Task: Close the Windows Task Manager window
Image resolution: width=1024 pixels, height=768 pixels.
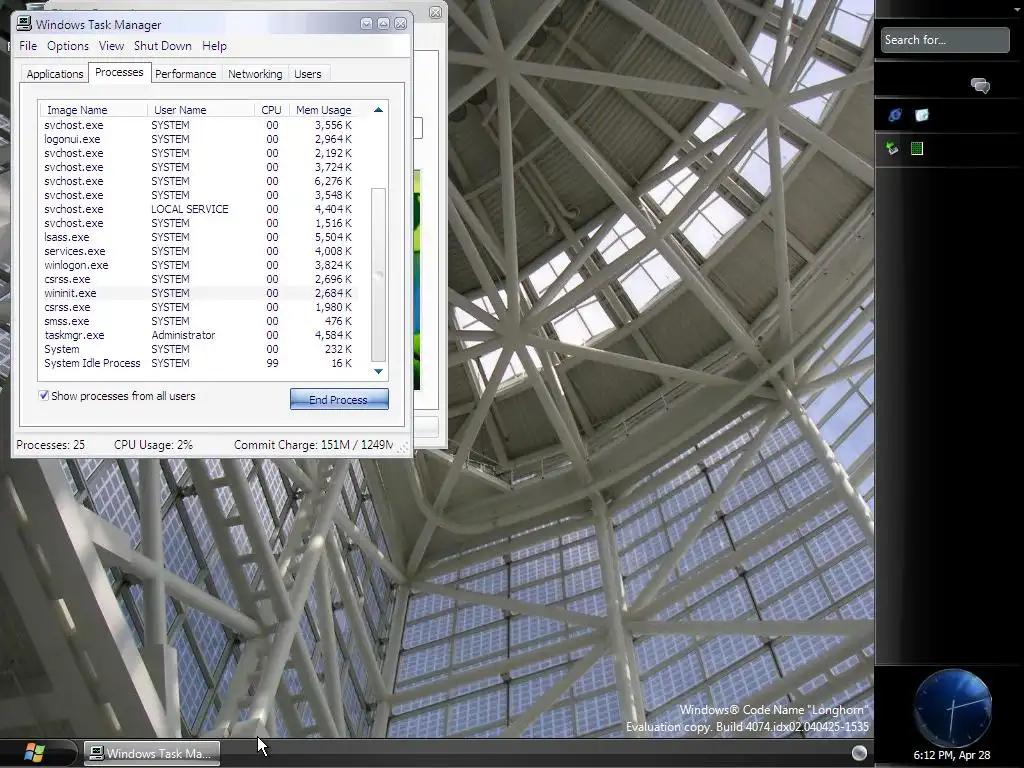Action: tap(400, 24)
